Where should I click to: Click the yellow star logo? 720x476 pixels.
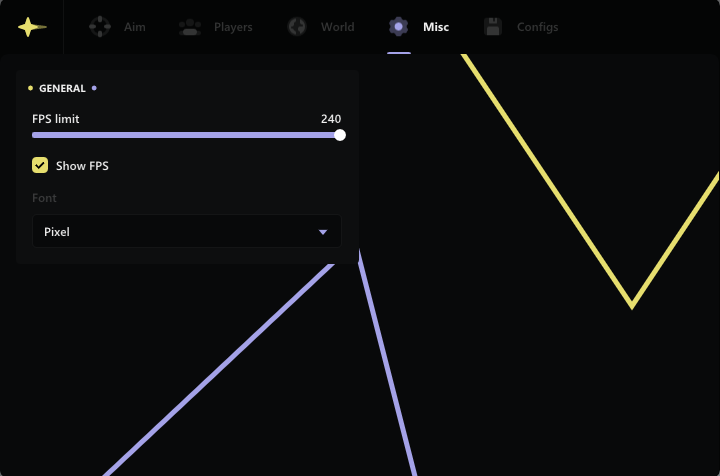(31, 27)
